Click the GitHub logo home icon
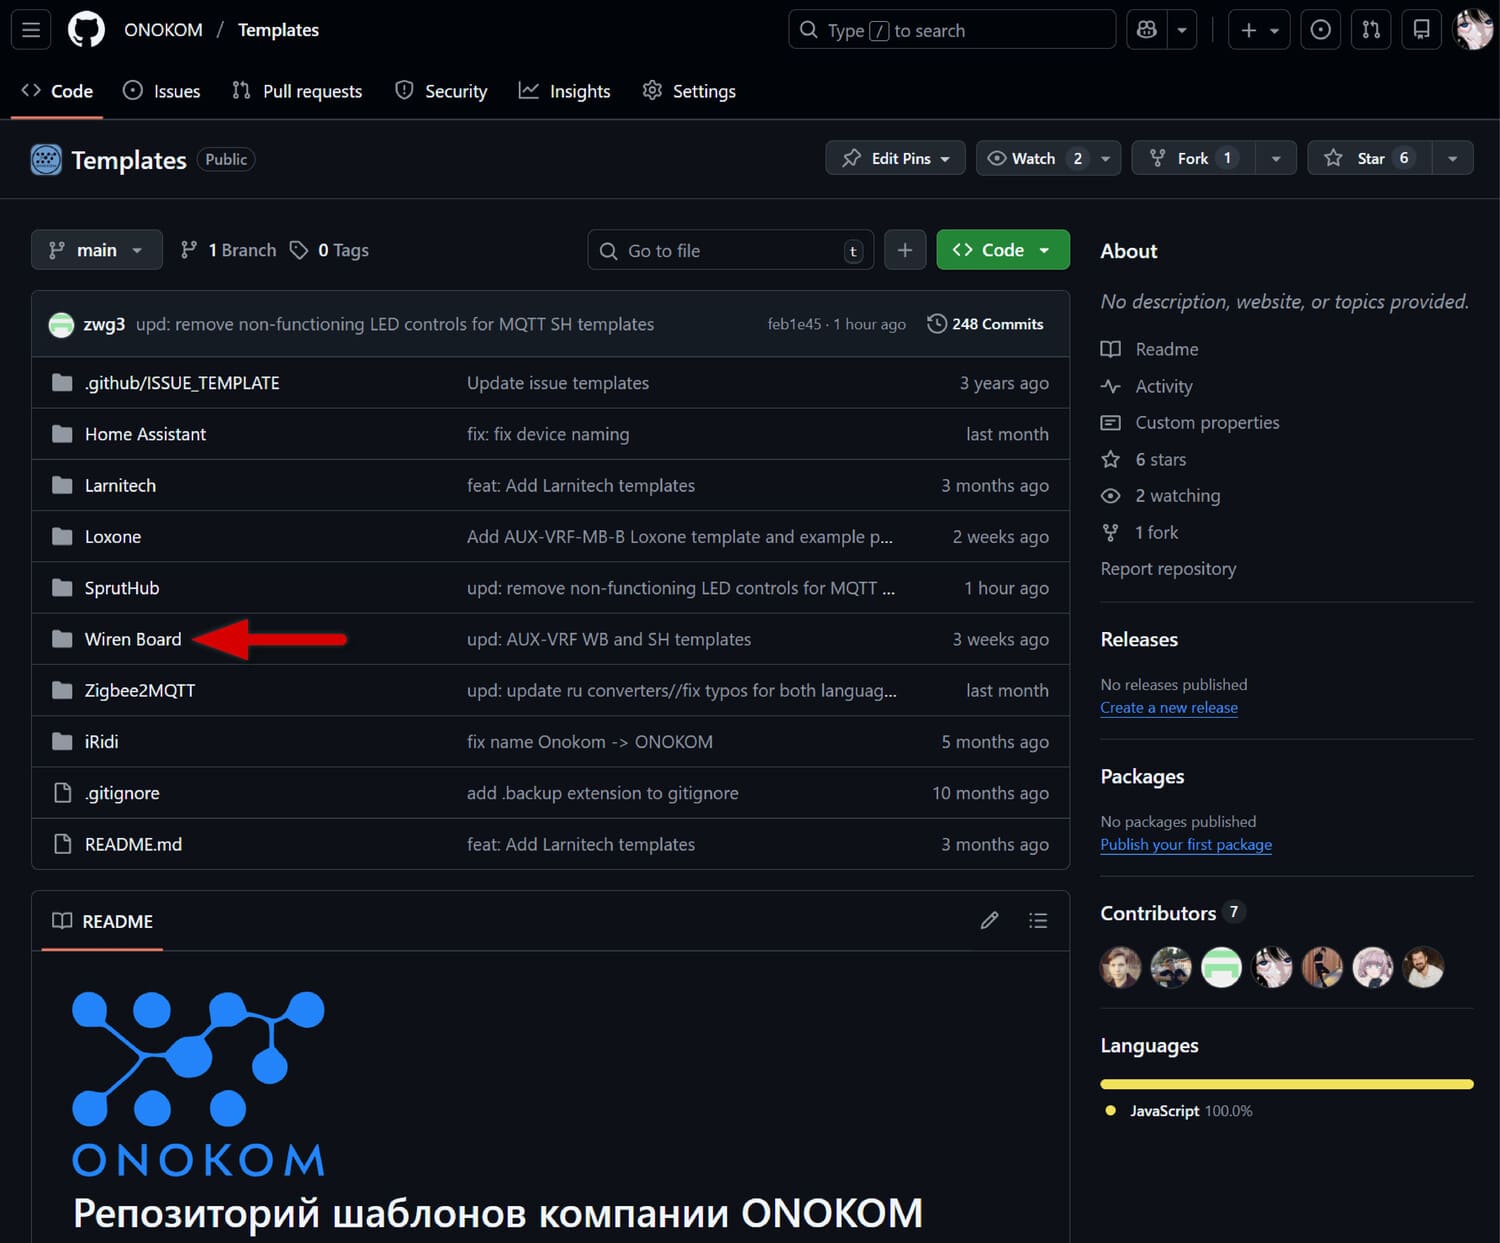The height and width of the screenshot is (1243, 1500). point(86,29)
